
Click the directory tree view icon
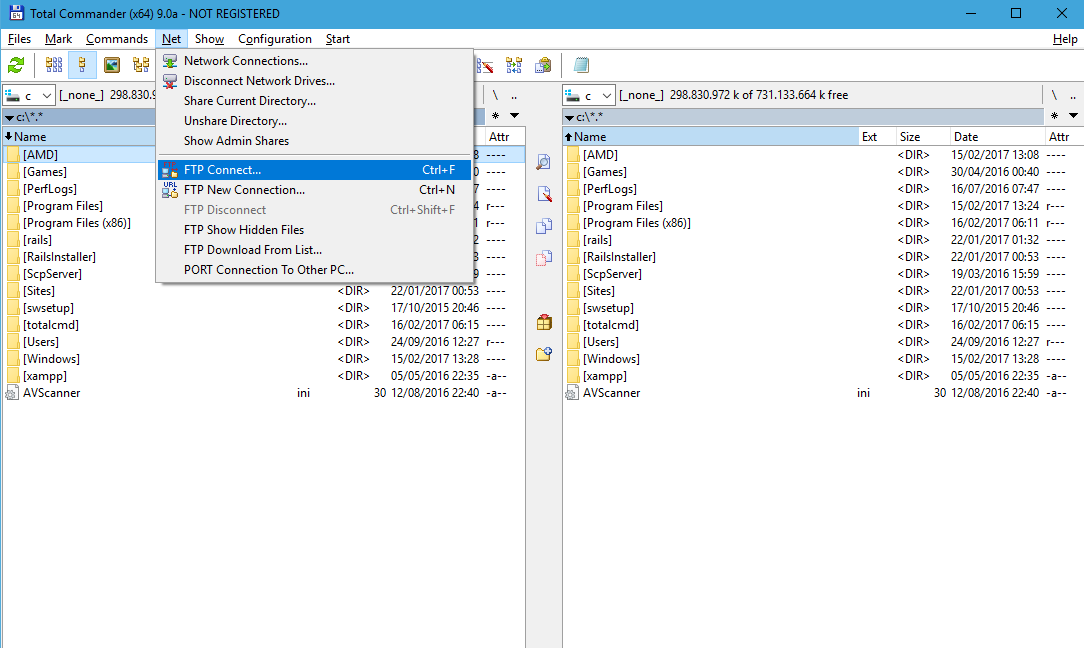(x=141, y=66)
